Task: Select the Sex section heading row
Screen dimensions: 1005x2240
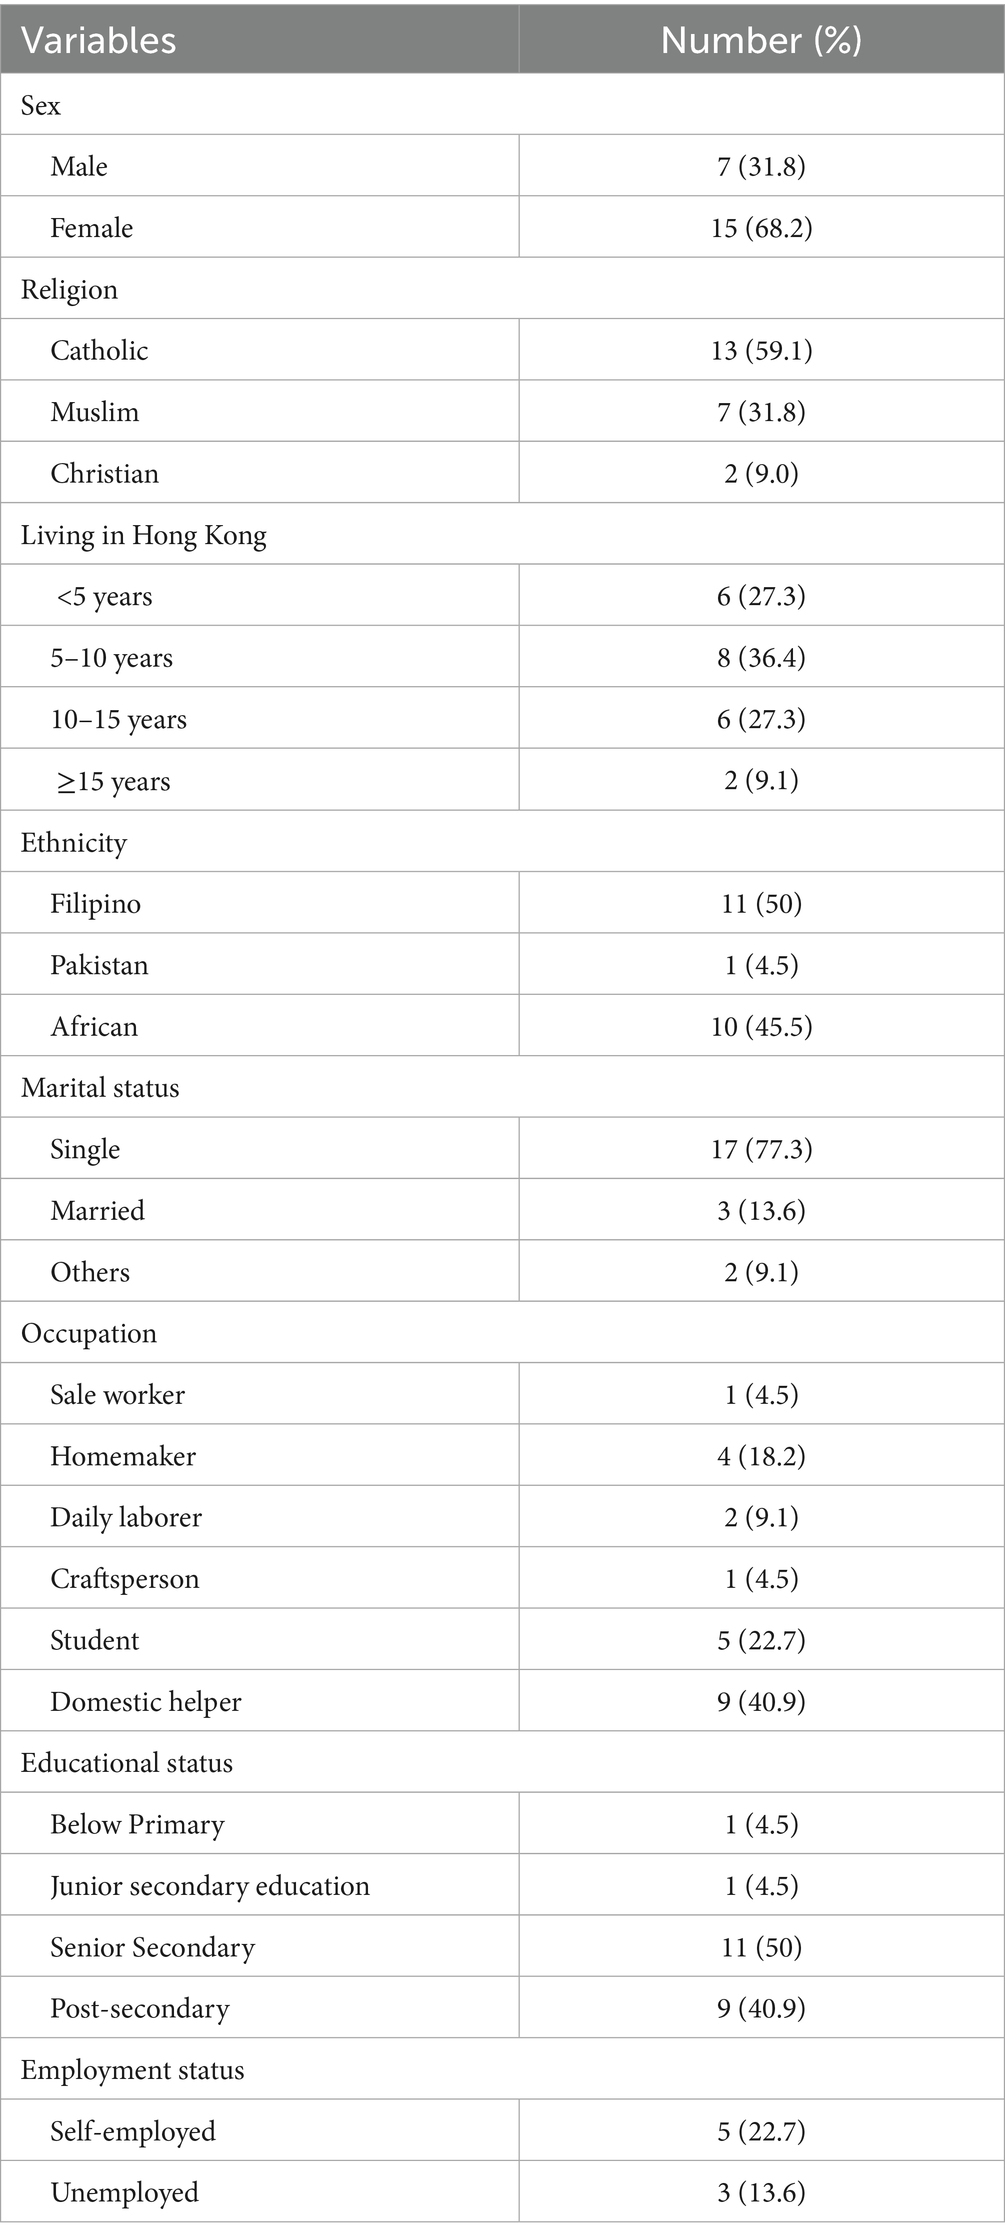Action: (x=41, y=105)
